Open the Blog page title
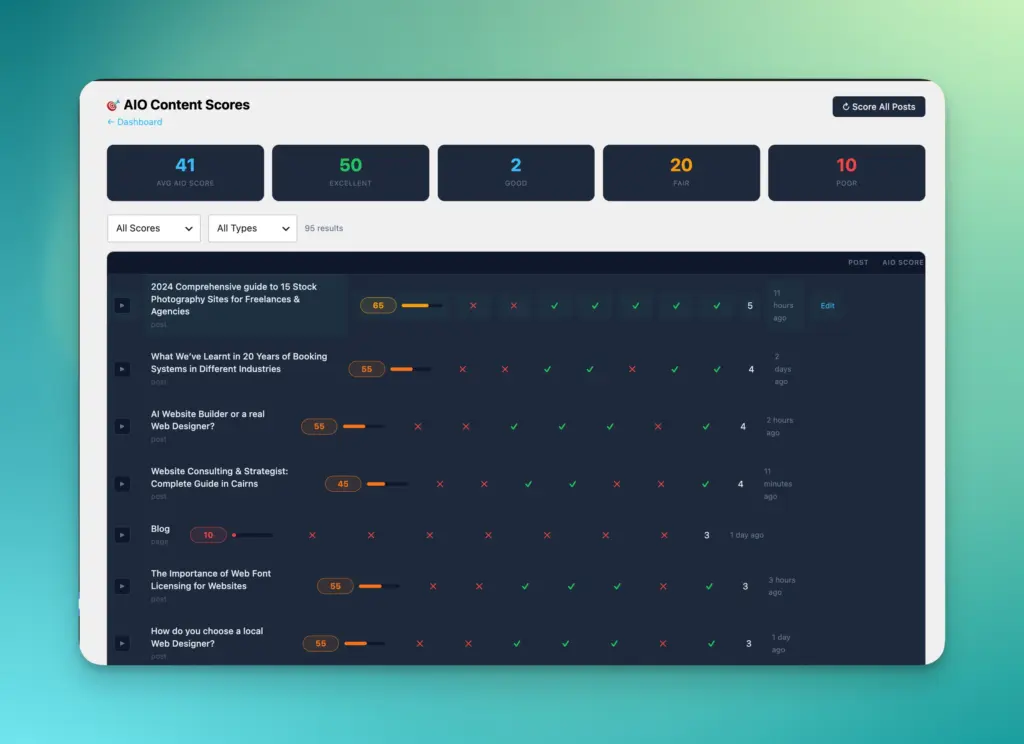Viewport: 1024px width, 744px height. (x=160, y=529)
